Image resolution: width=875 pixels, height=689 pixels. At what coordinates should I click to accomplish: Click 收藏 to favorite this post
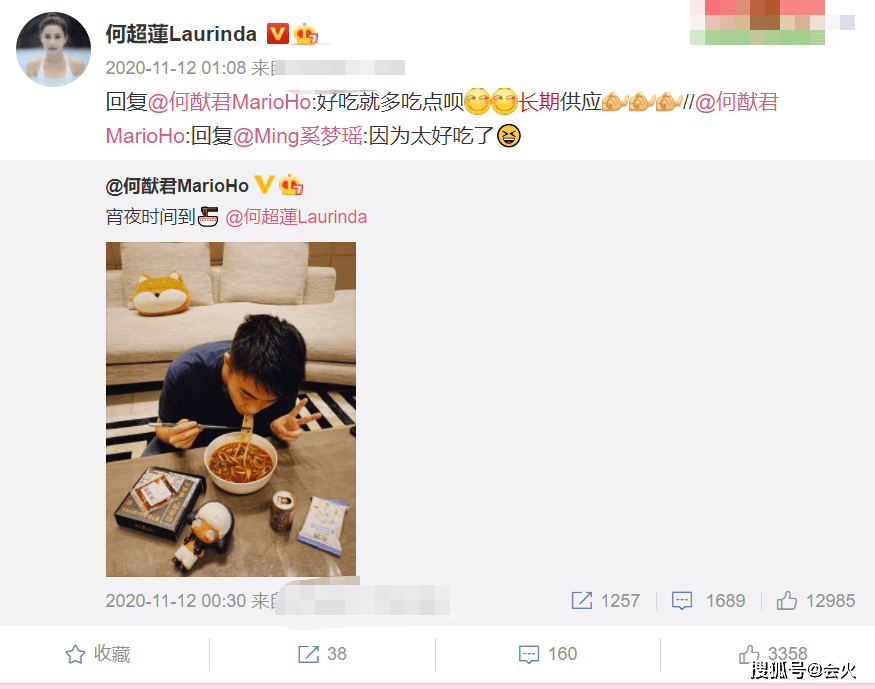click(98, 654)
